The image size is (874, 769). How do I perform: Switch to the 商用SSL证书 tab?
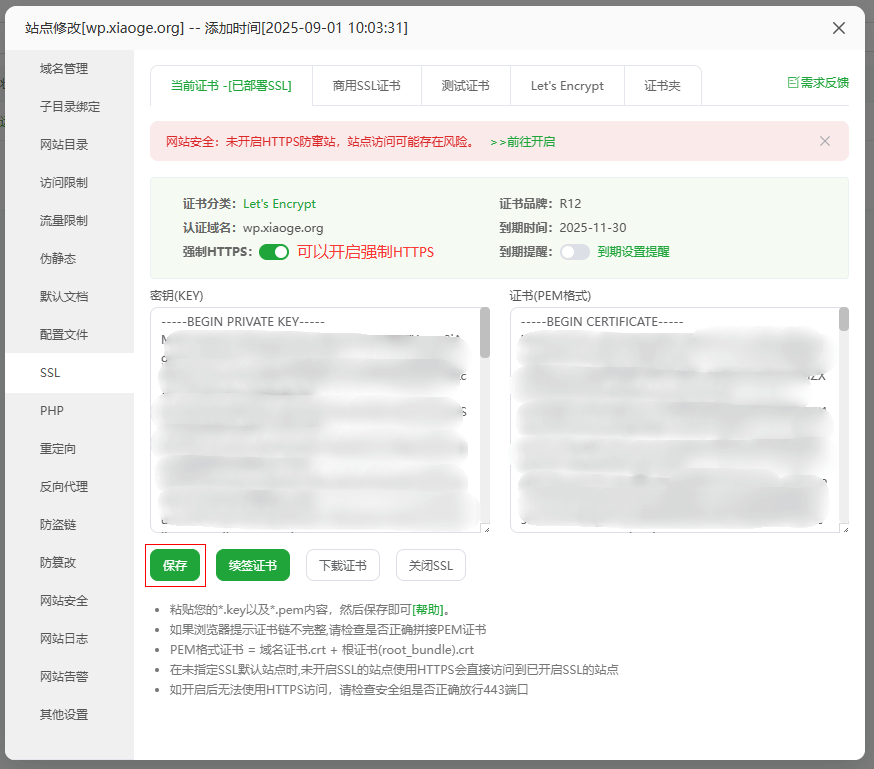(367, 85)
